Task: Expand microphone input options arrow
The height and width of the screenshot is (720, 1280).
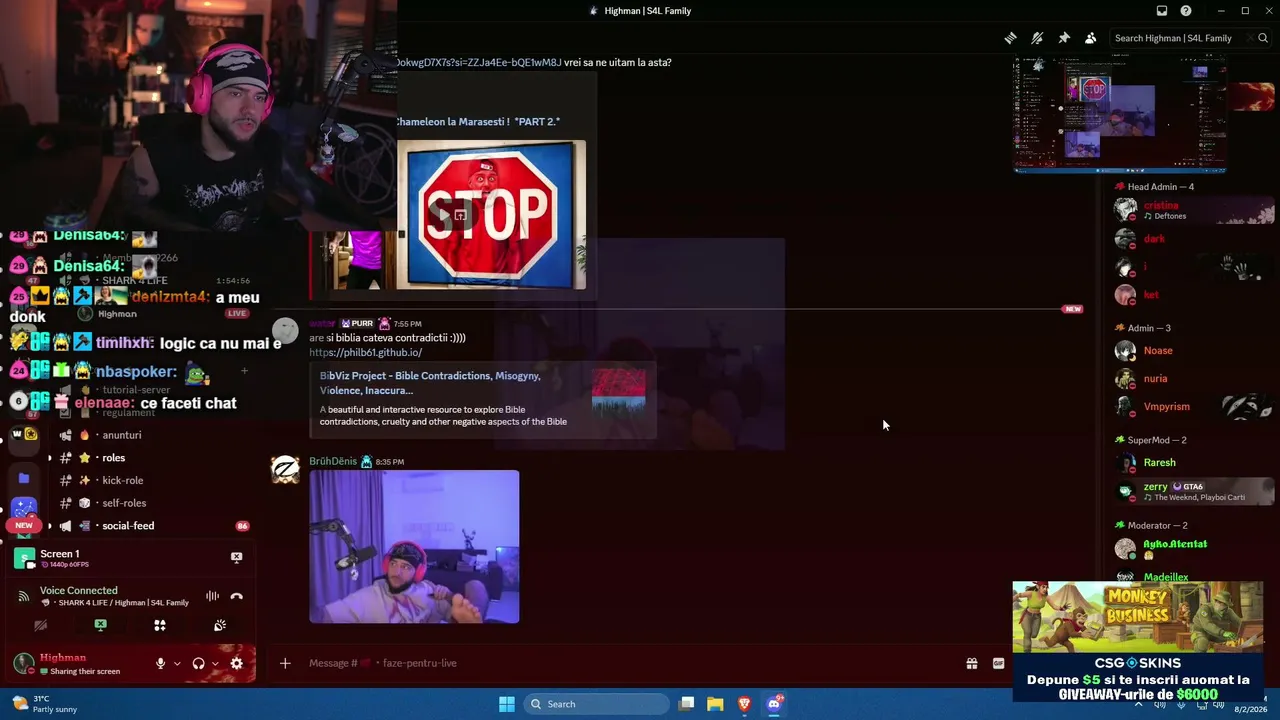Action: [177, 663]
